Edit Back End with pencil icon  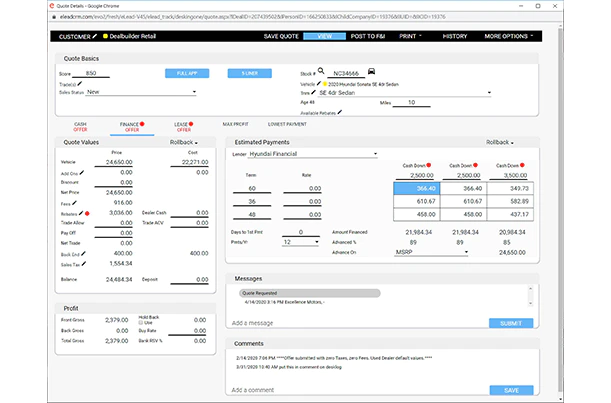[x=83, y=254]
